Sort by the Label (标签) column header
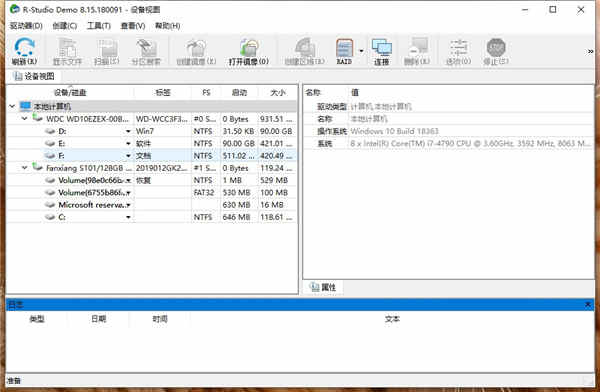This screenshot has width=600, height=392. click(x=163, y=92)
